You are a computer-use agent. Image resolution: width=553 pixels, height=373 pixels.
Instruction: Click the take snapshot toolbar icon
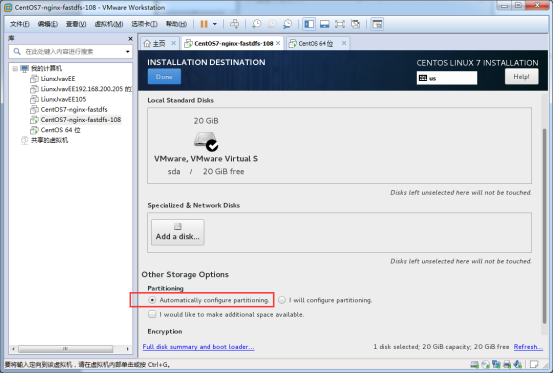(256, 24)
